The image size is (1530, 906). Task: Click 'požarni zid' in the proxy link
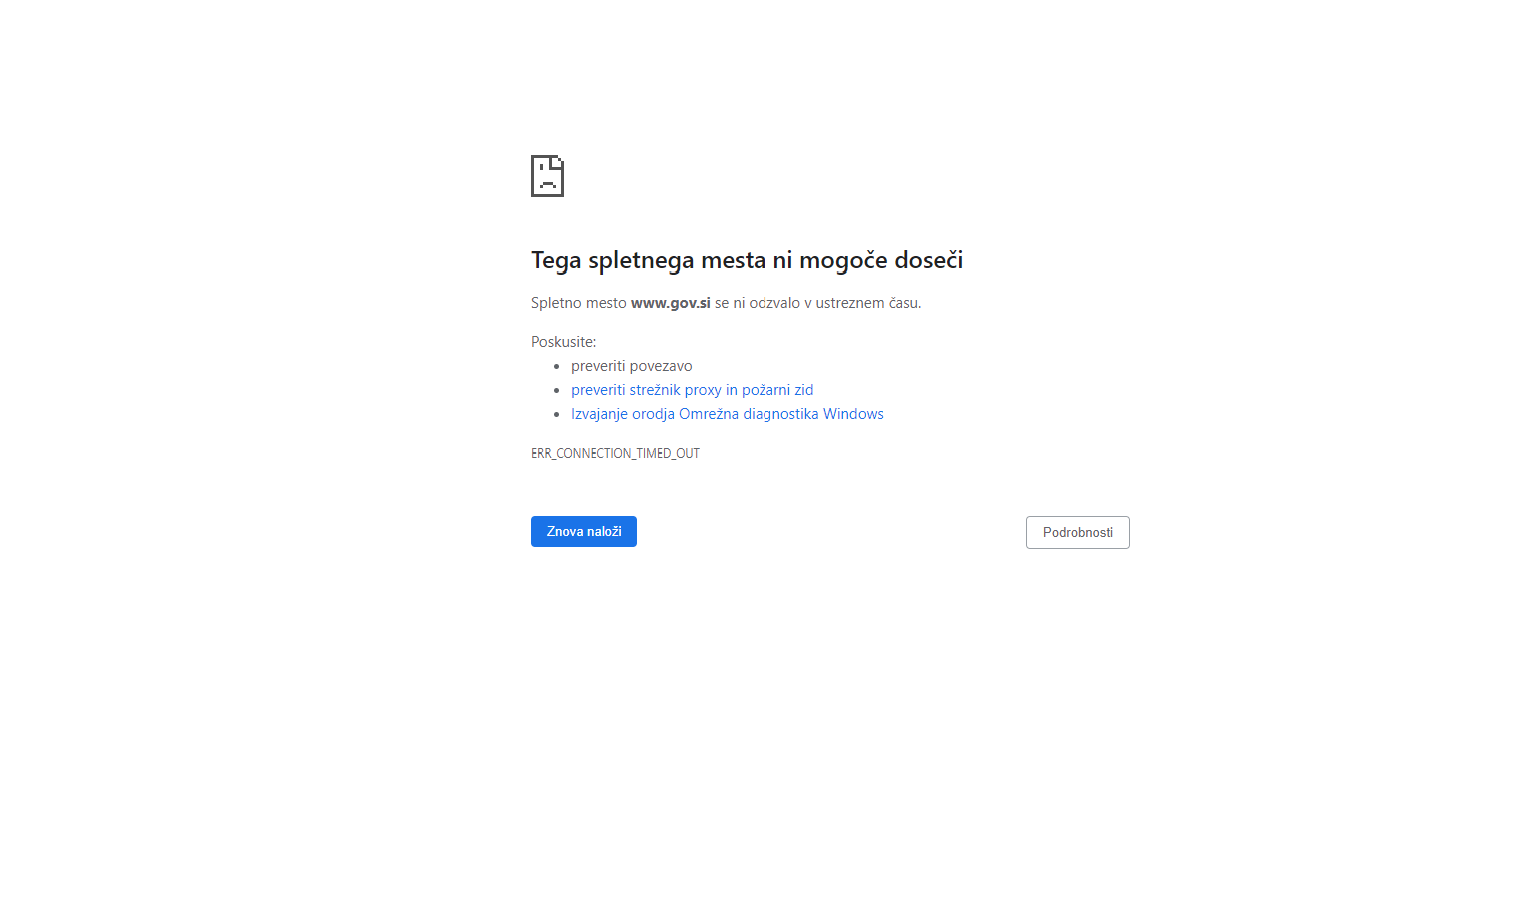[x=778, y=390]
